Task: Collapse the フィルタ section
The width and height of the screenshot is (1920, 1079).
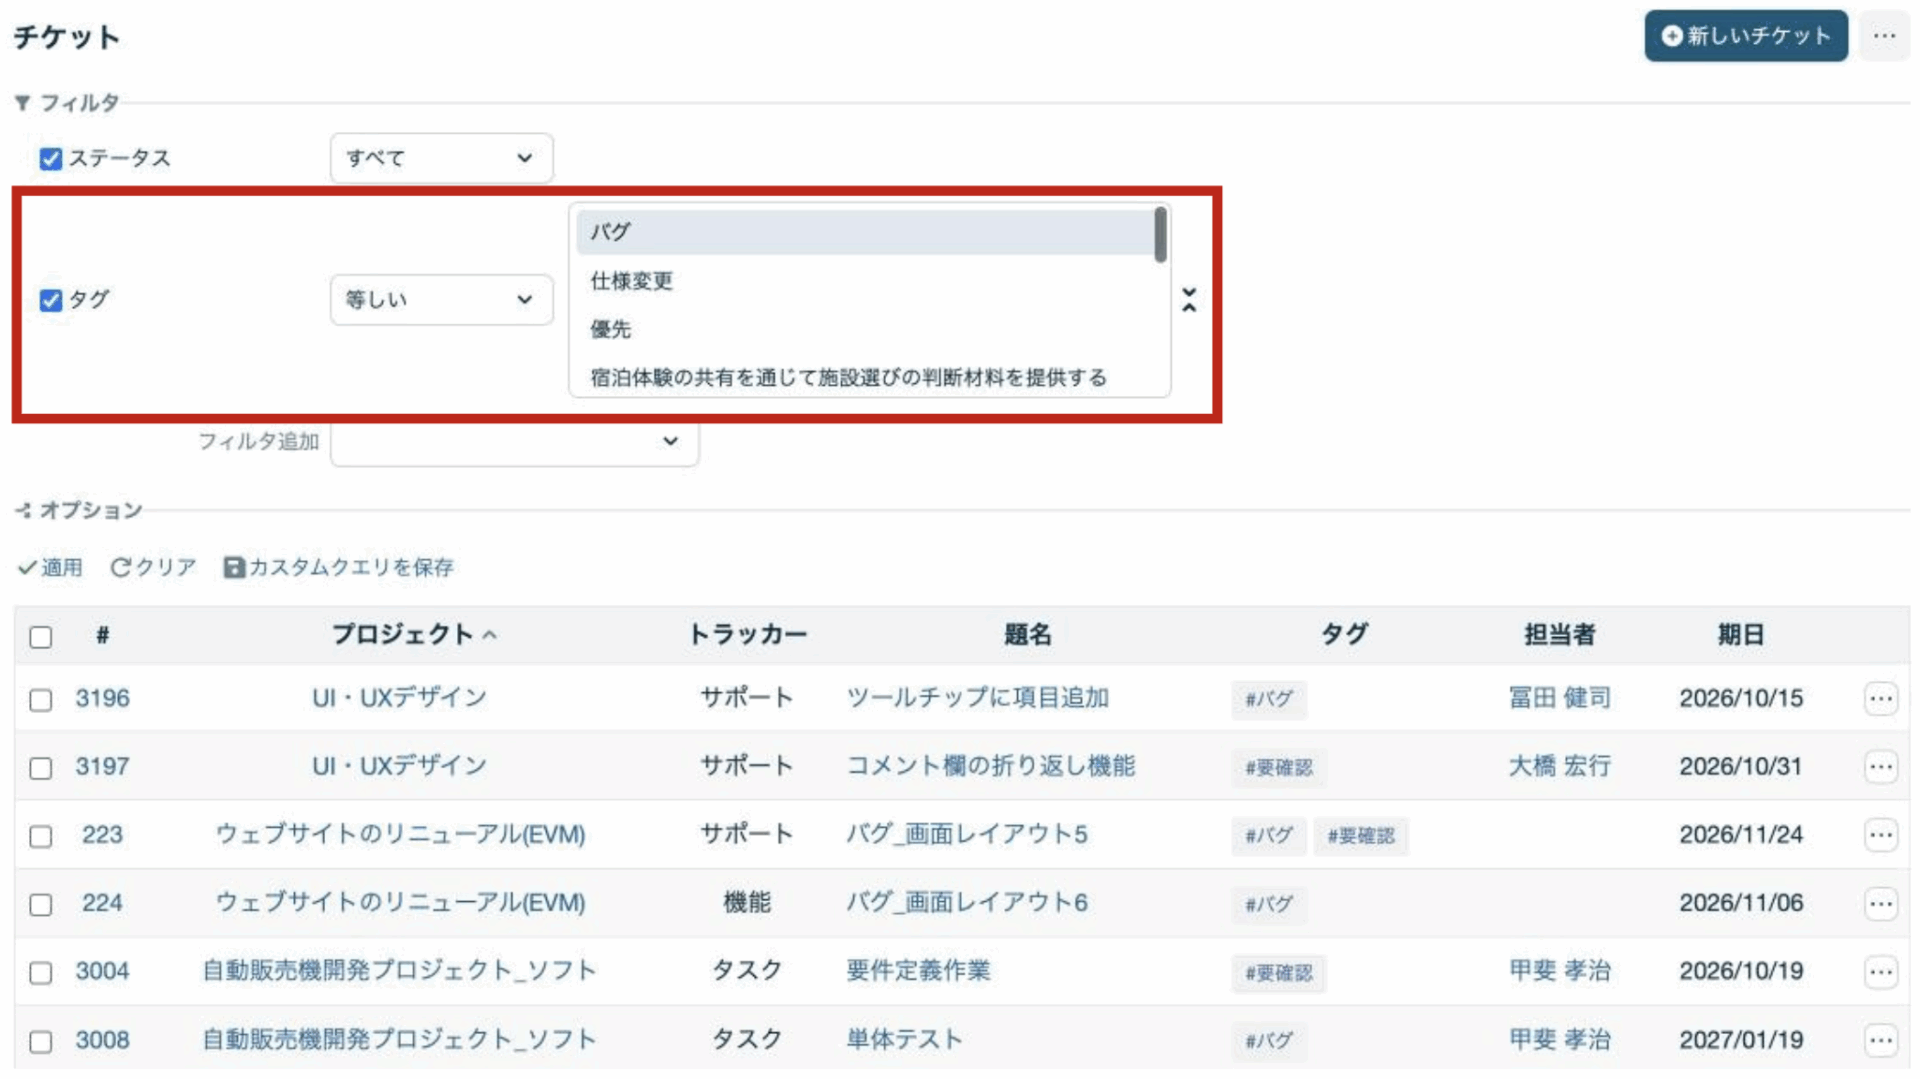Action: coord(67,103)
